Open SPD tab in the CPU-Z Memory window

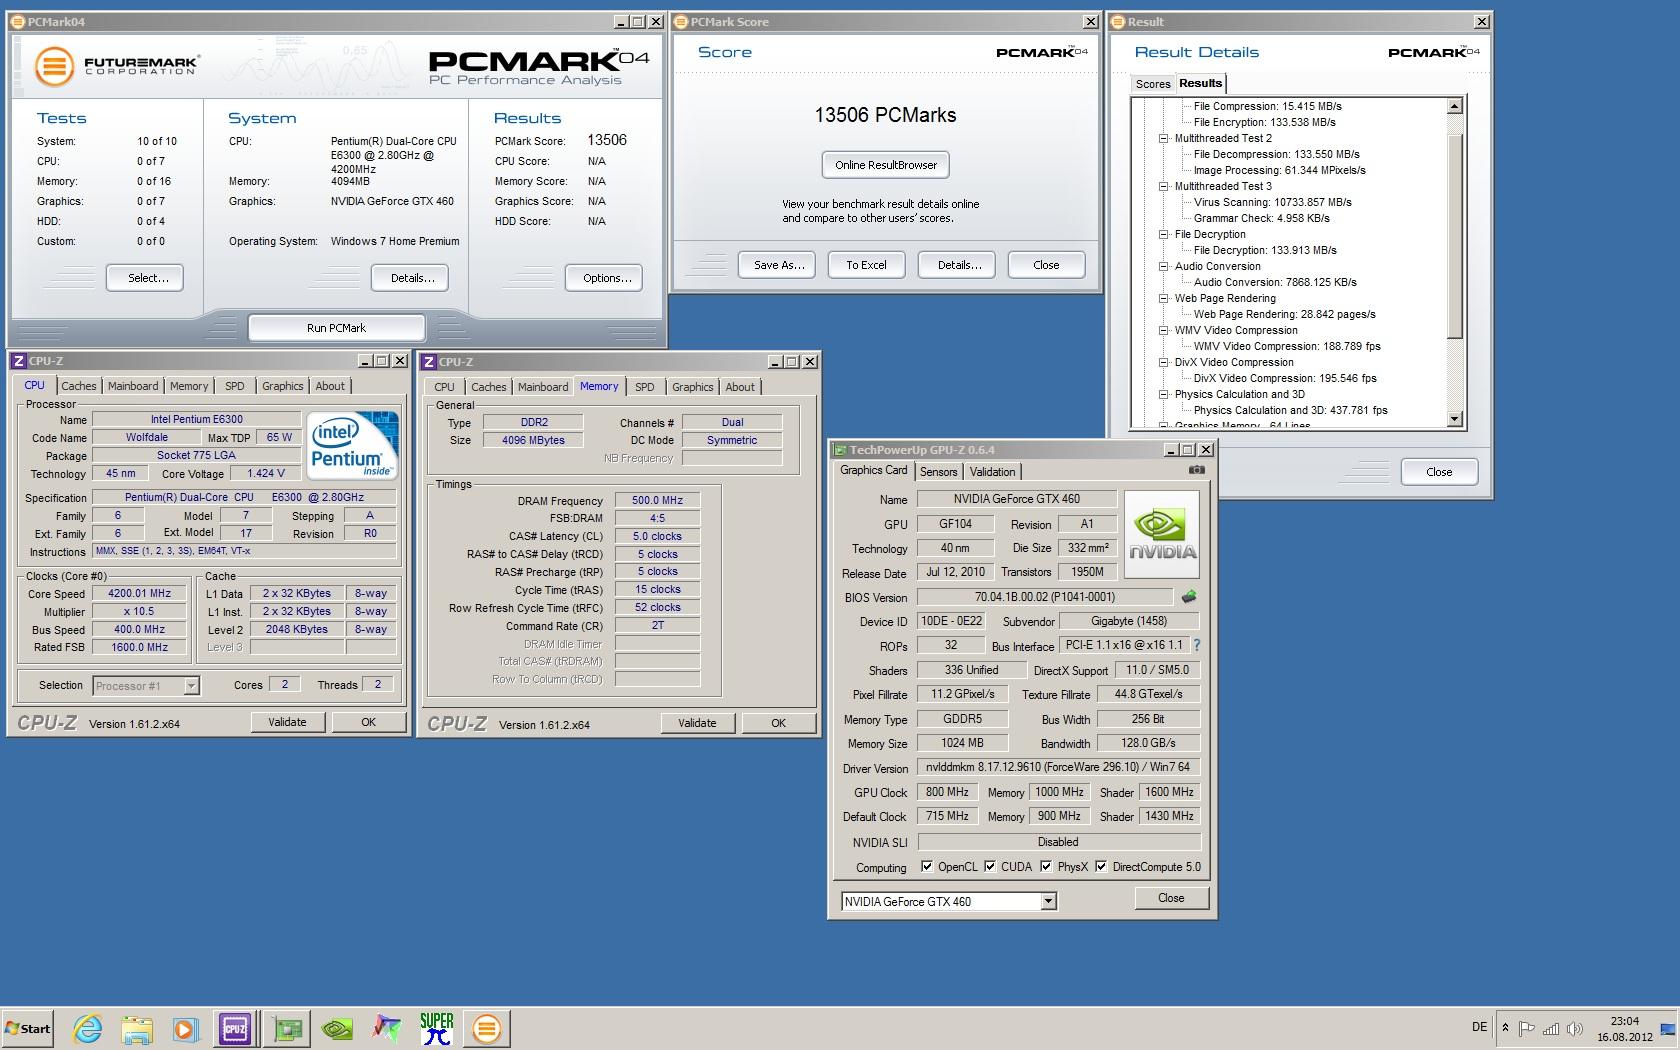pyautogui.click(x=645, y=387)
